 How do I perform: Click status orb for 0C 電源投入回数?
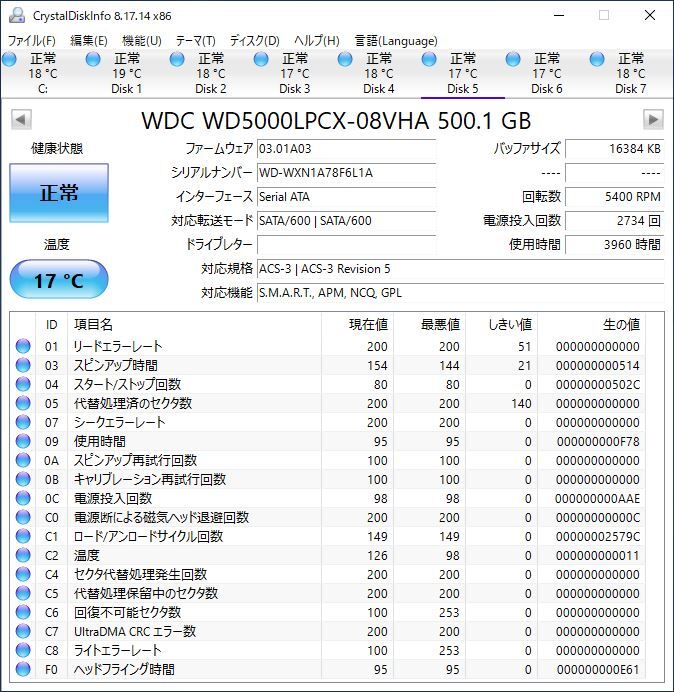coord(23,498)
